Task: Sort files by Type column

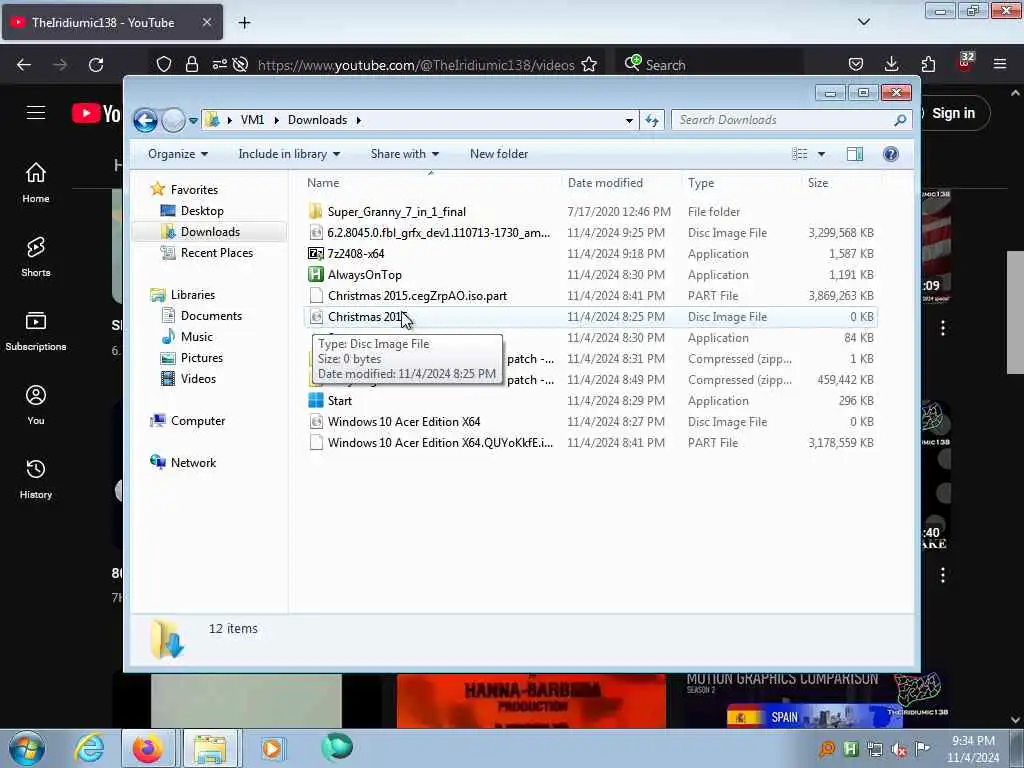Action: click(741, 184)
